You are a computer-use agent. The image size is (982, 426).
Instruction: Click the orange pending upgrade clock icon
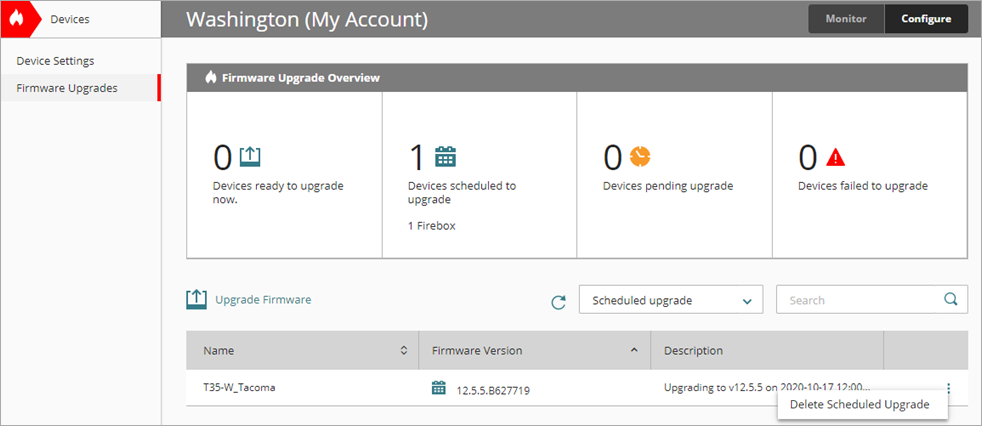[640, 157]
